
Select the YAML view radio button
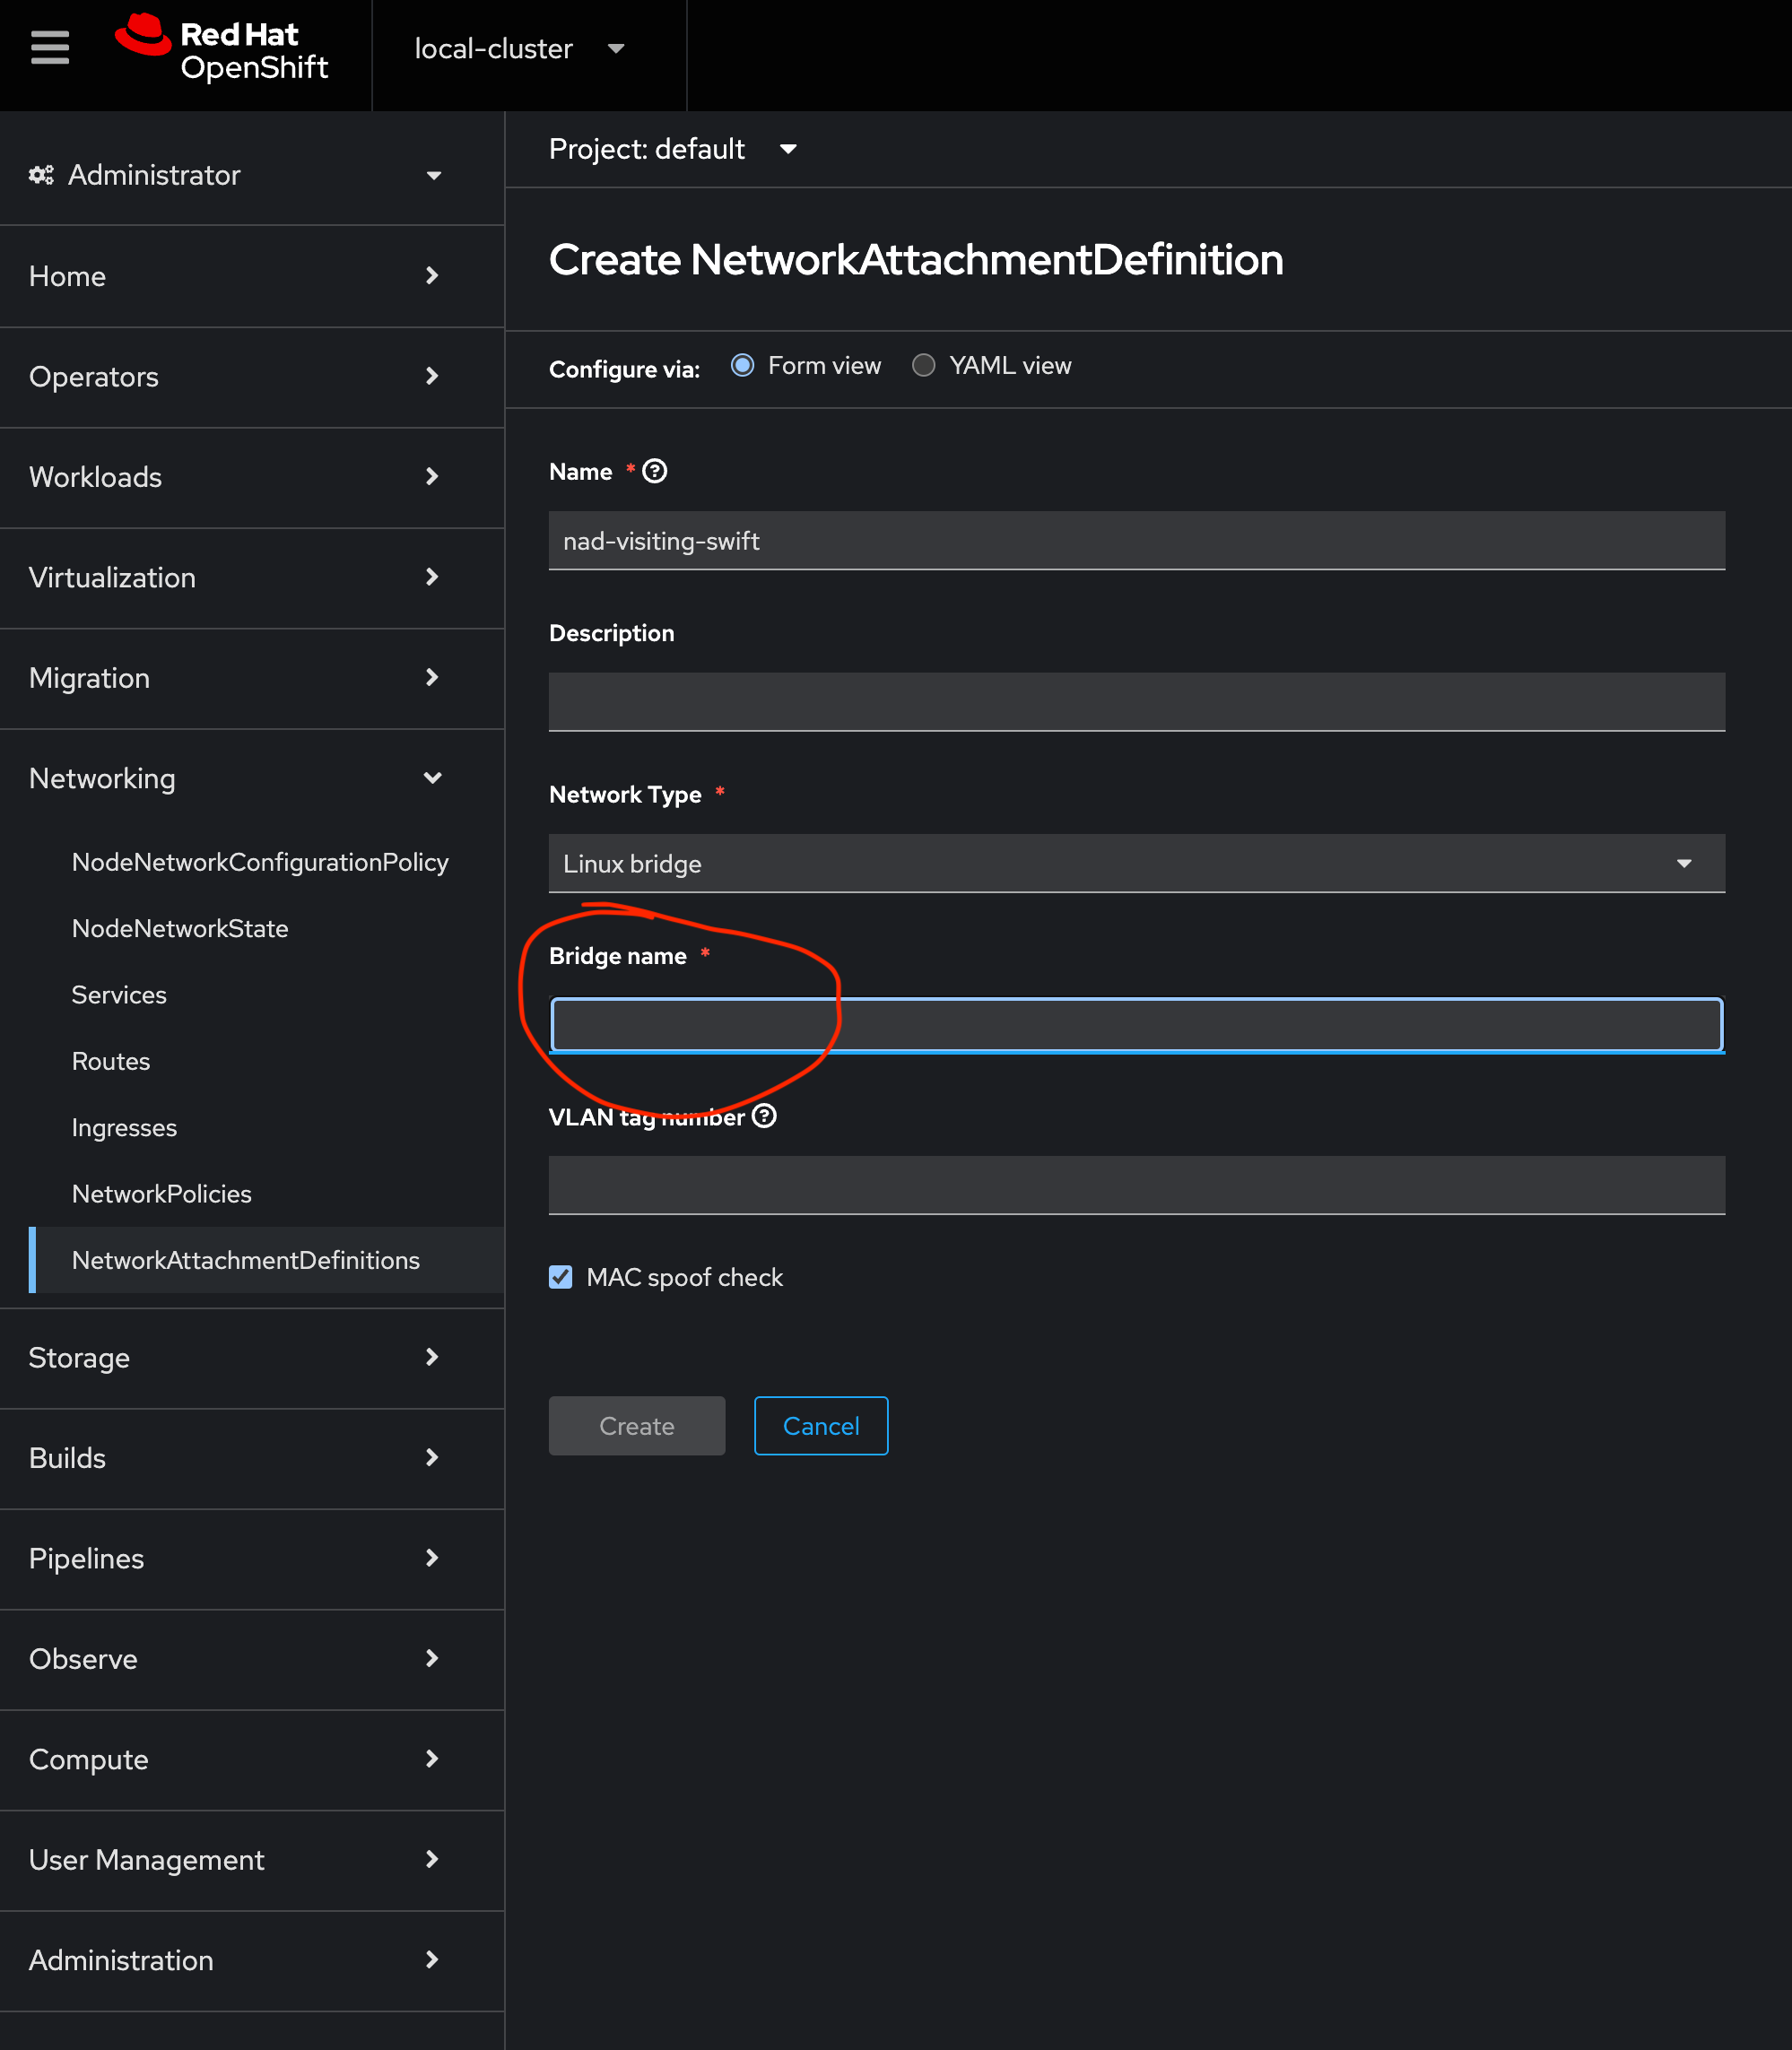click(x=923, y=365)
